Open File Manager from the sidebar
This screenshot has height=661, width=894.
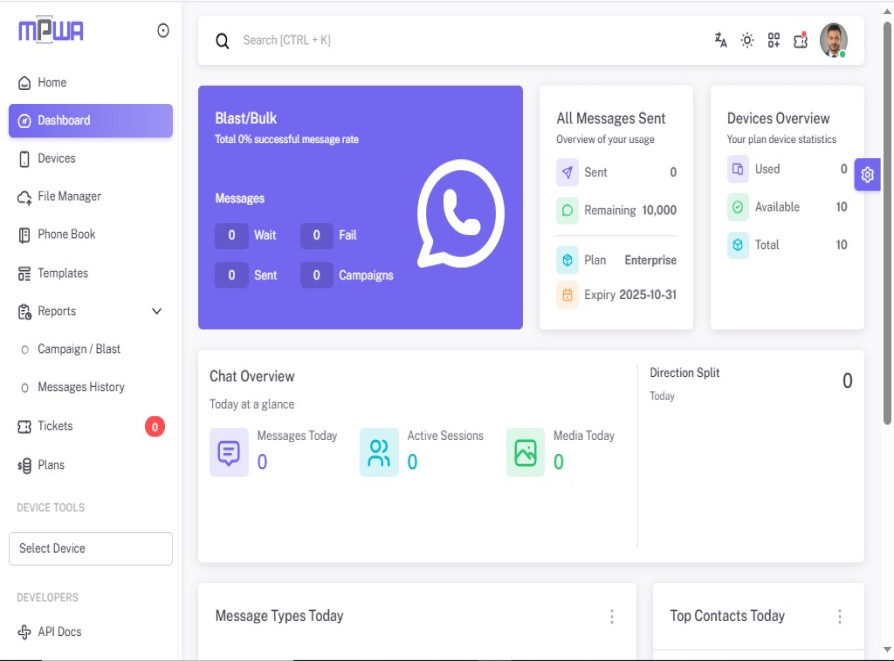[x=69, y=196]
